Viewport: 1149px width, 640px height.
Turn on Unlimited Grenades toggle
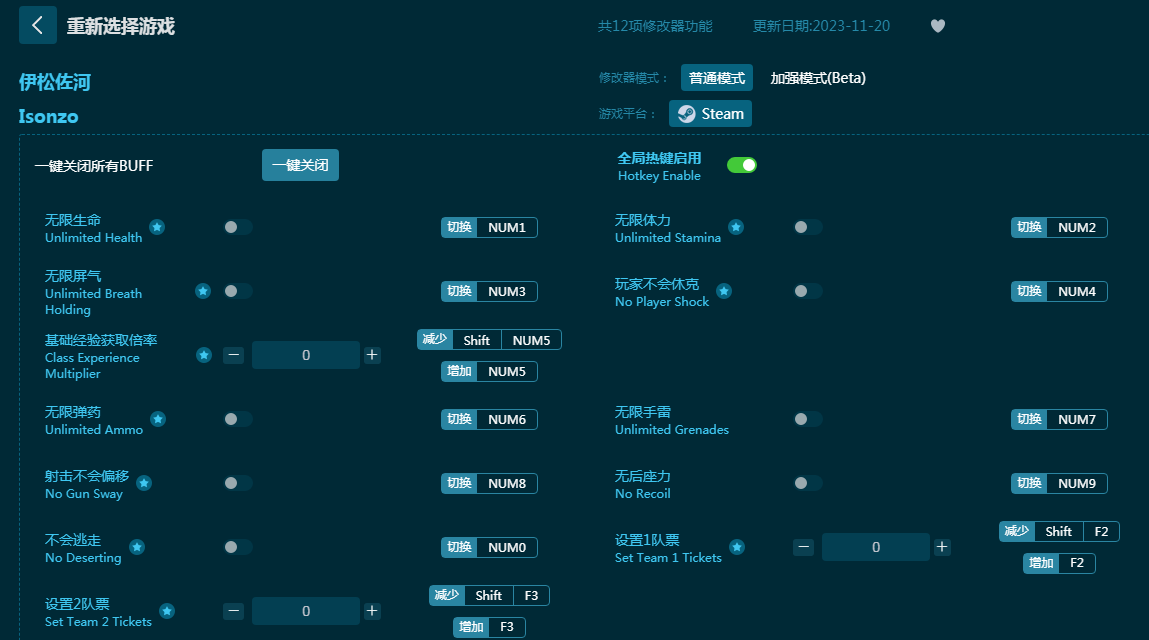pos(808,419)
